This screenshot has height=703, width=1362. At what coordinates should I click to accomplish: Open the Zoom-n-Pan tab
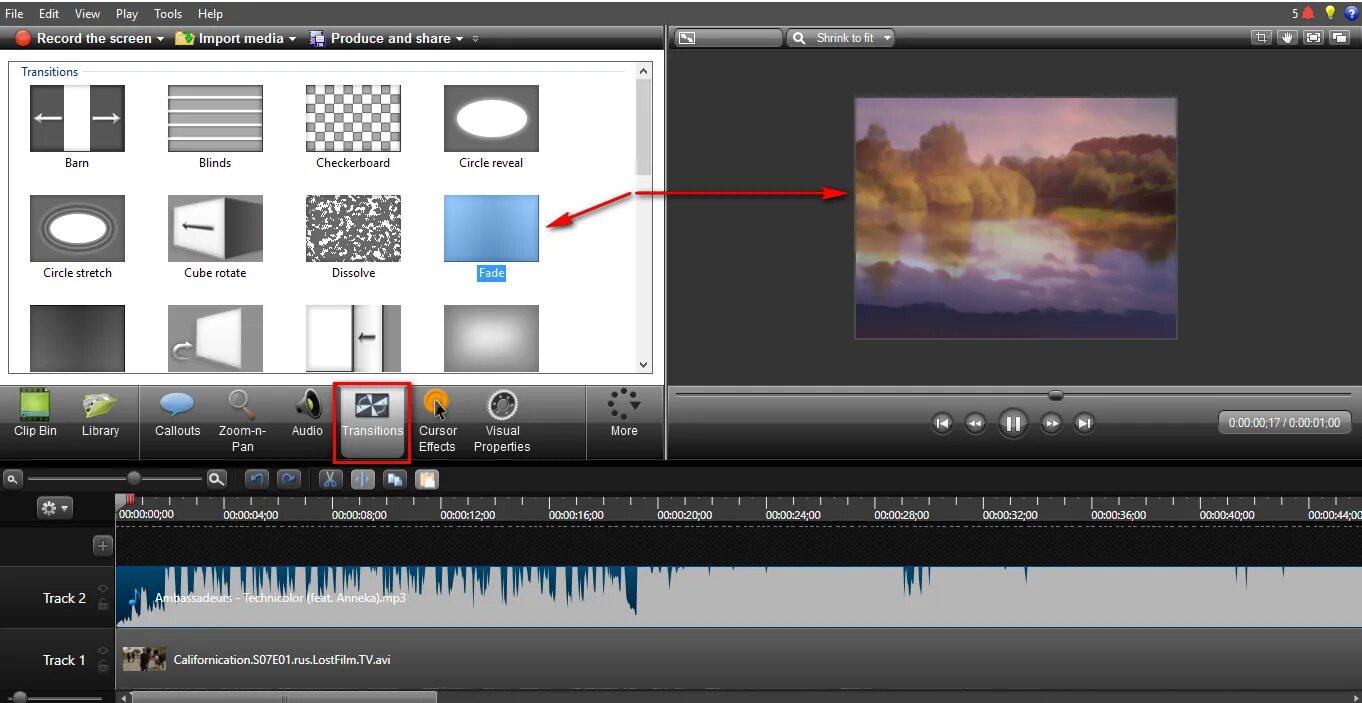point(243,422)
